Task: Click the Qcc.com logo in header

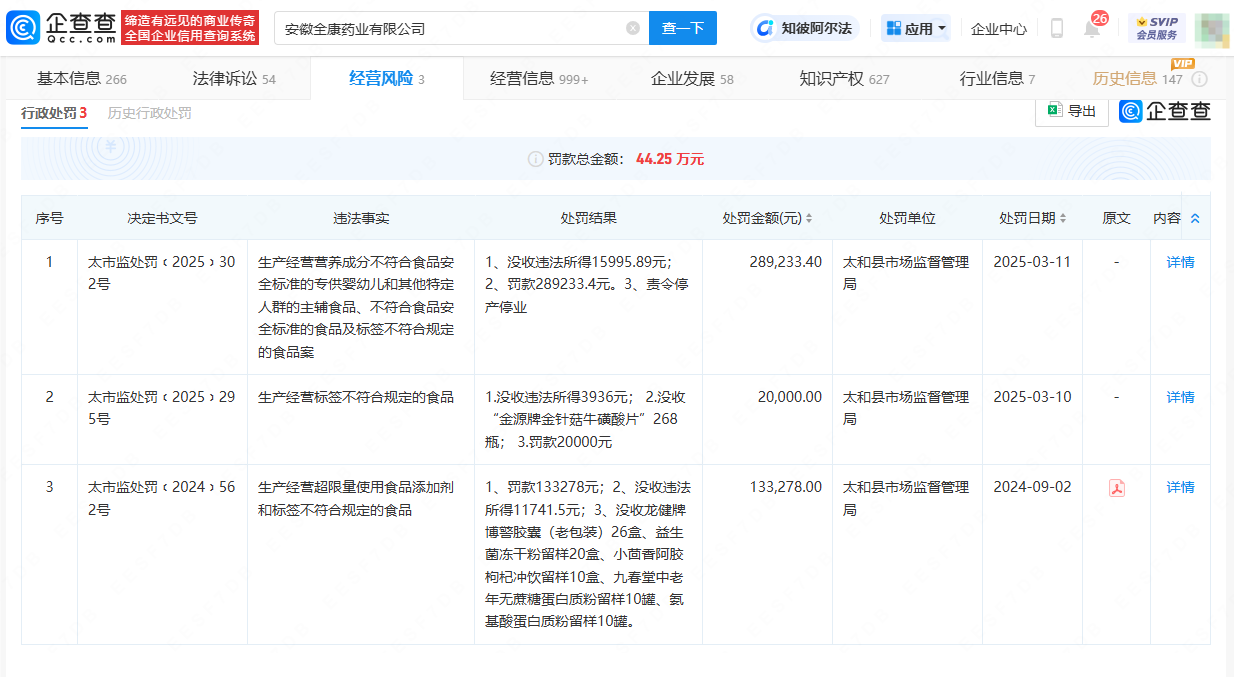Action: pyautogui.click(x=60, y=28)
